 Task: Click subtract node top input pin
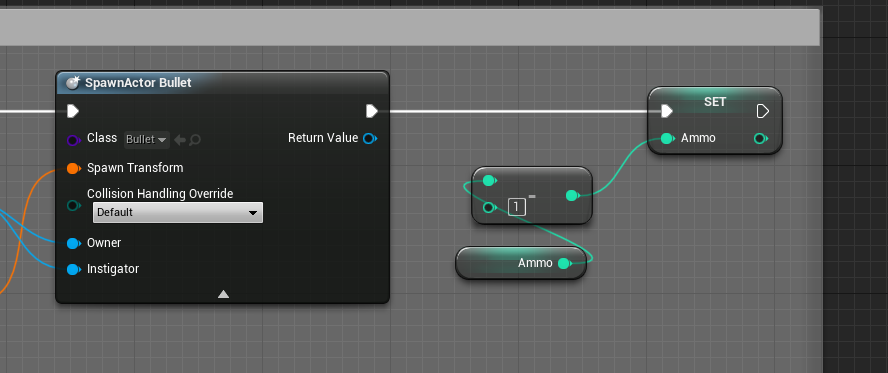tap(489, 181)
